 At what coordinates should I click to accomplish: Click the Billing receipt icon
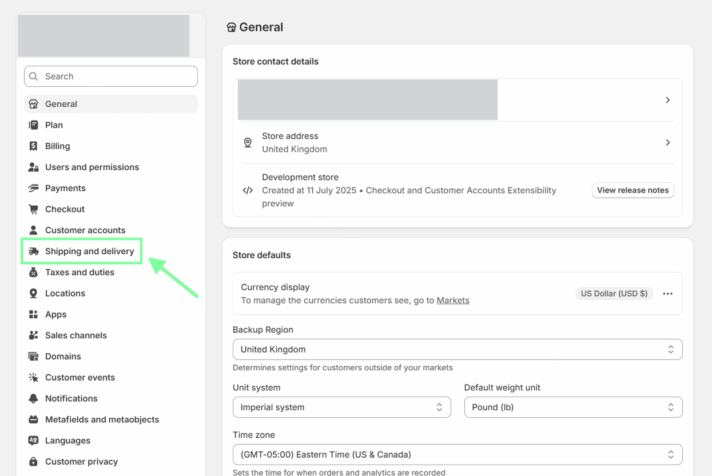pyautogui.click(x=33, y=146)
